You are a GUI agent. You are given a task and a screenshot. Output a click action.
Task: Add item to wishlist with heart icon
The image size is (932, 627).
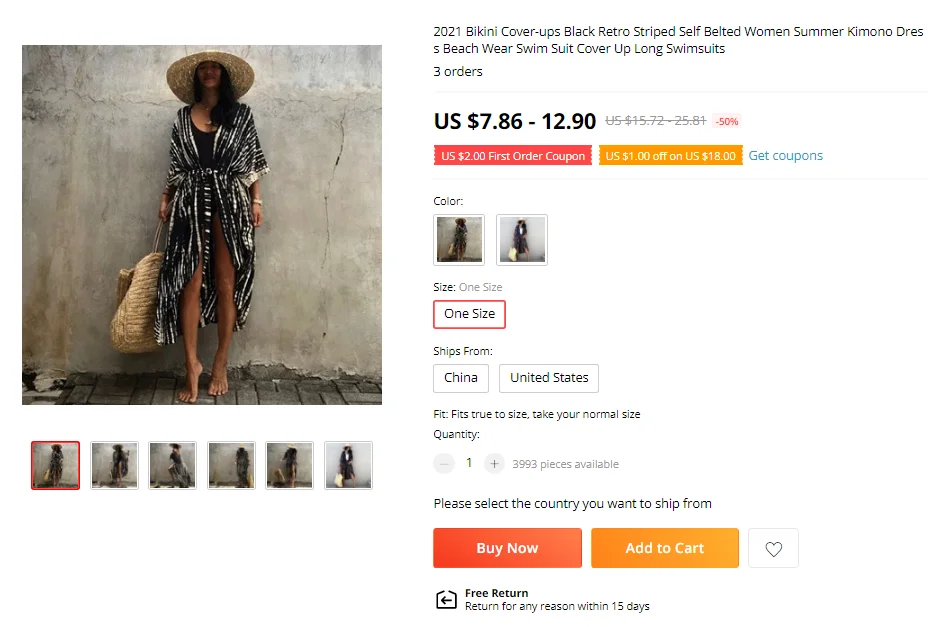point(773,548)
